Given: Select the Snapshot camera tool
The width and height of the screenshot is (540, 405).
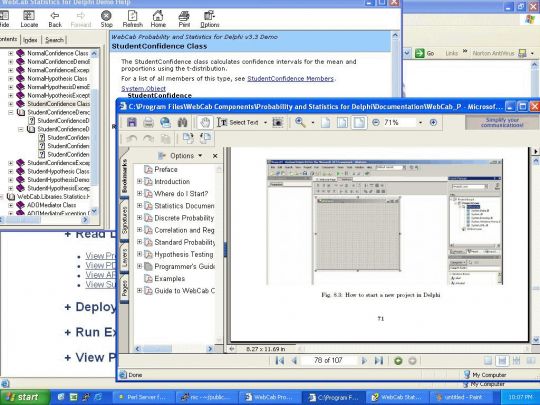Looking at the screenshot, I should [278, 122].
